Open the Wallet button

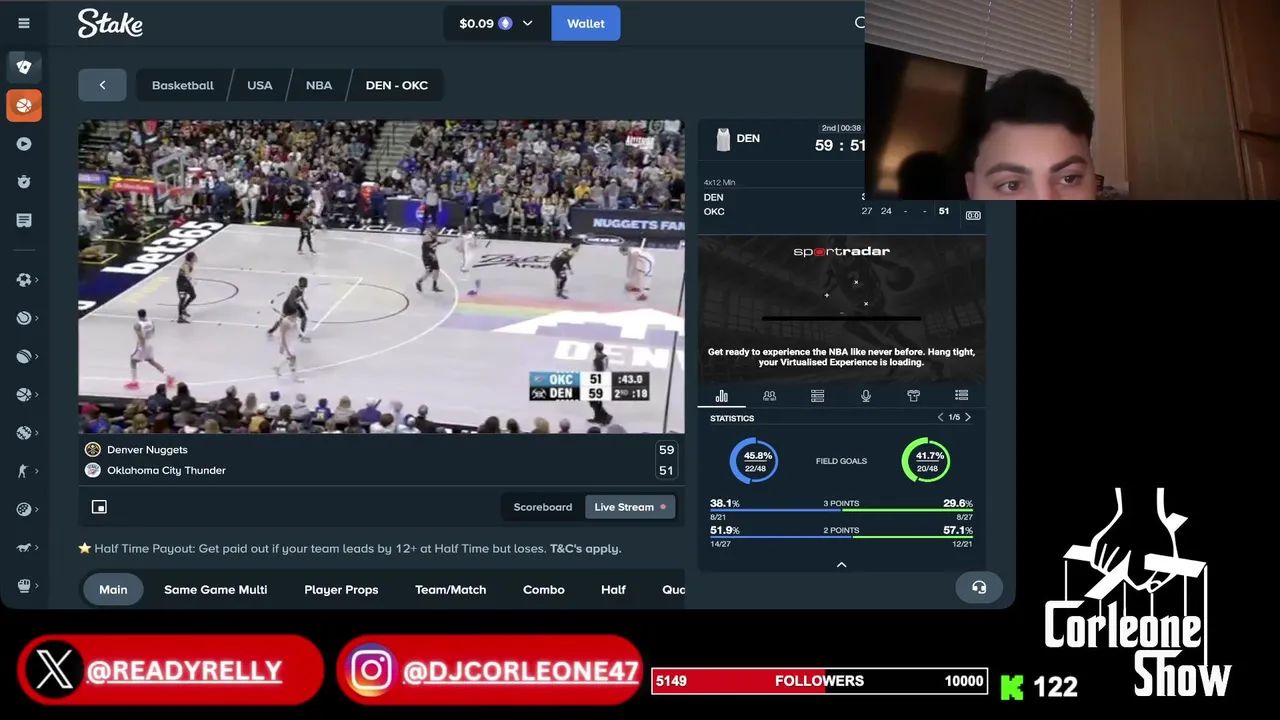point(585,23)
